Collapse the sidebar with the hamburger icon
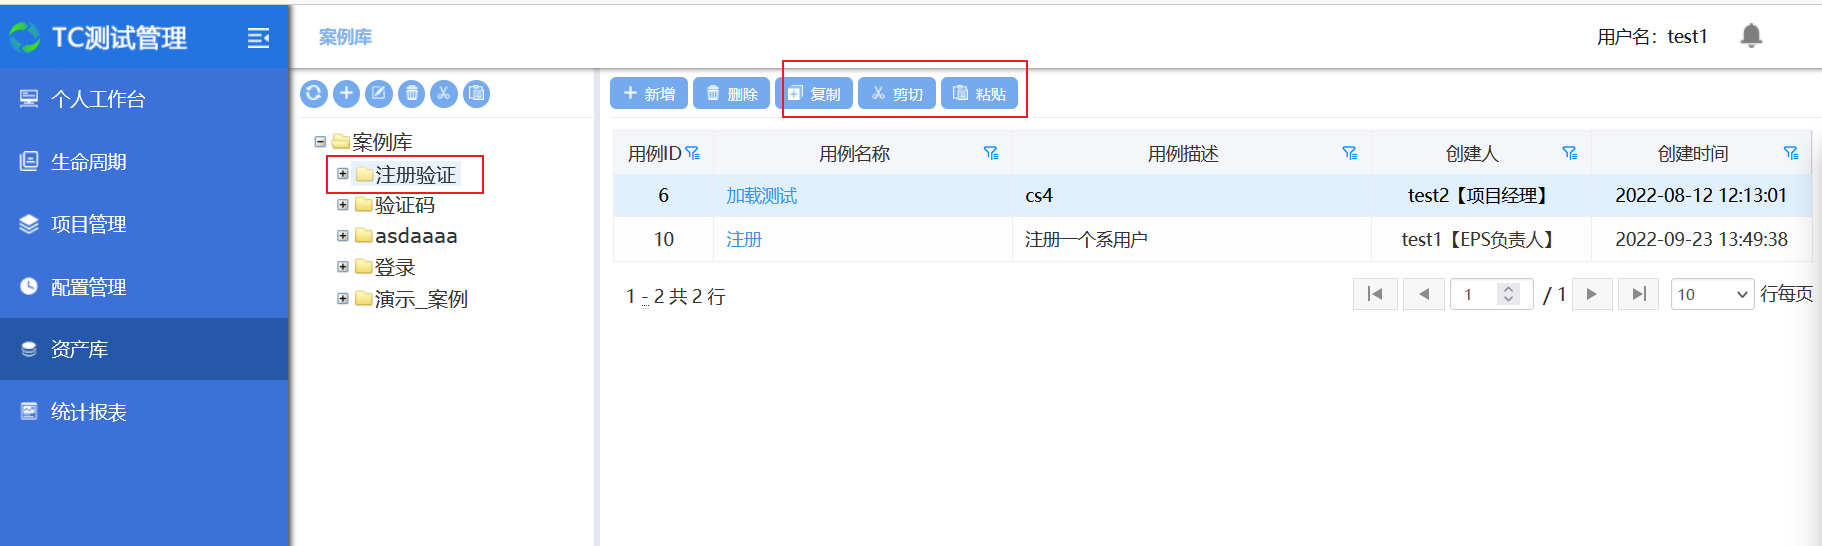 coord(258,38)
